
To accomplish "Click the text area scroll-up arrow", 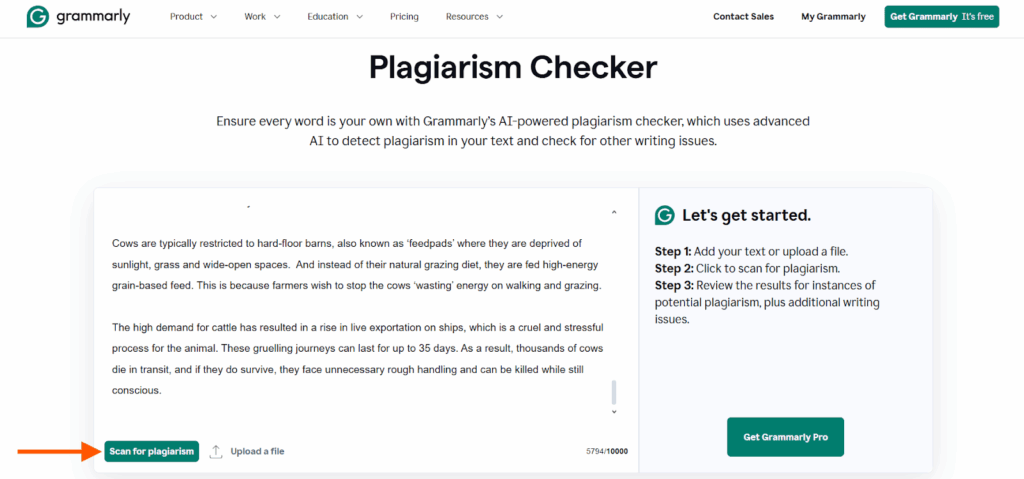I will pyautogui.click(x=614, y=212).
